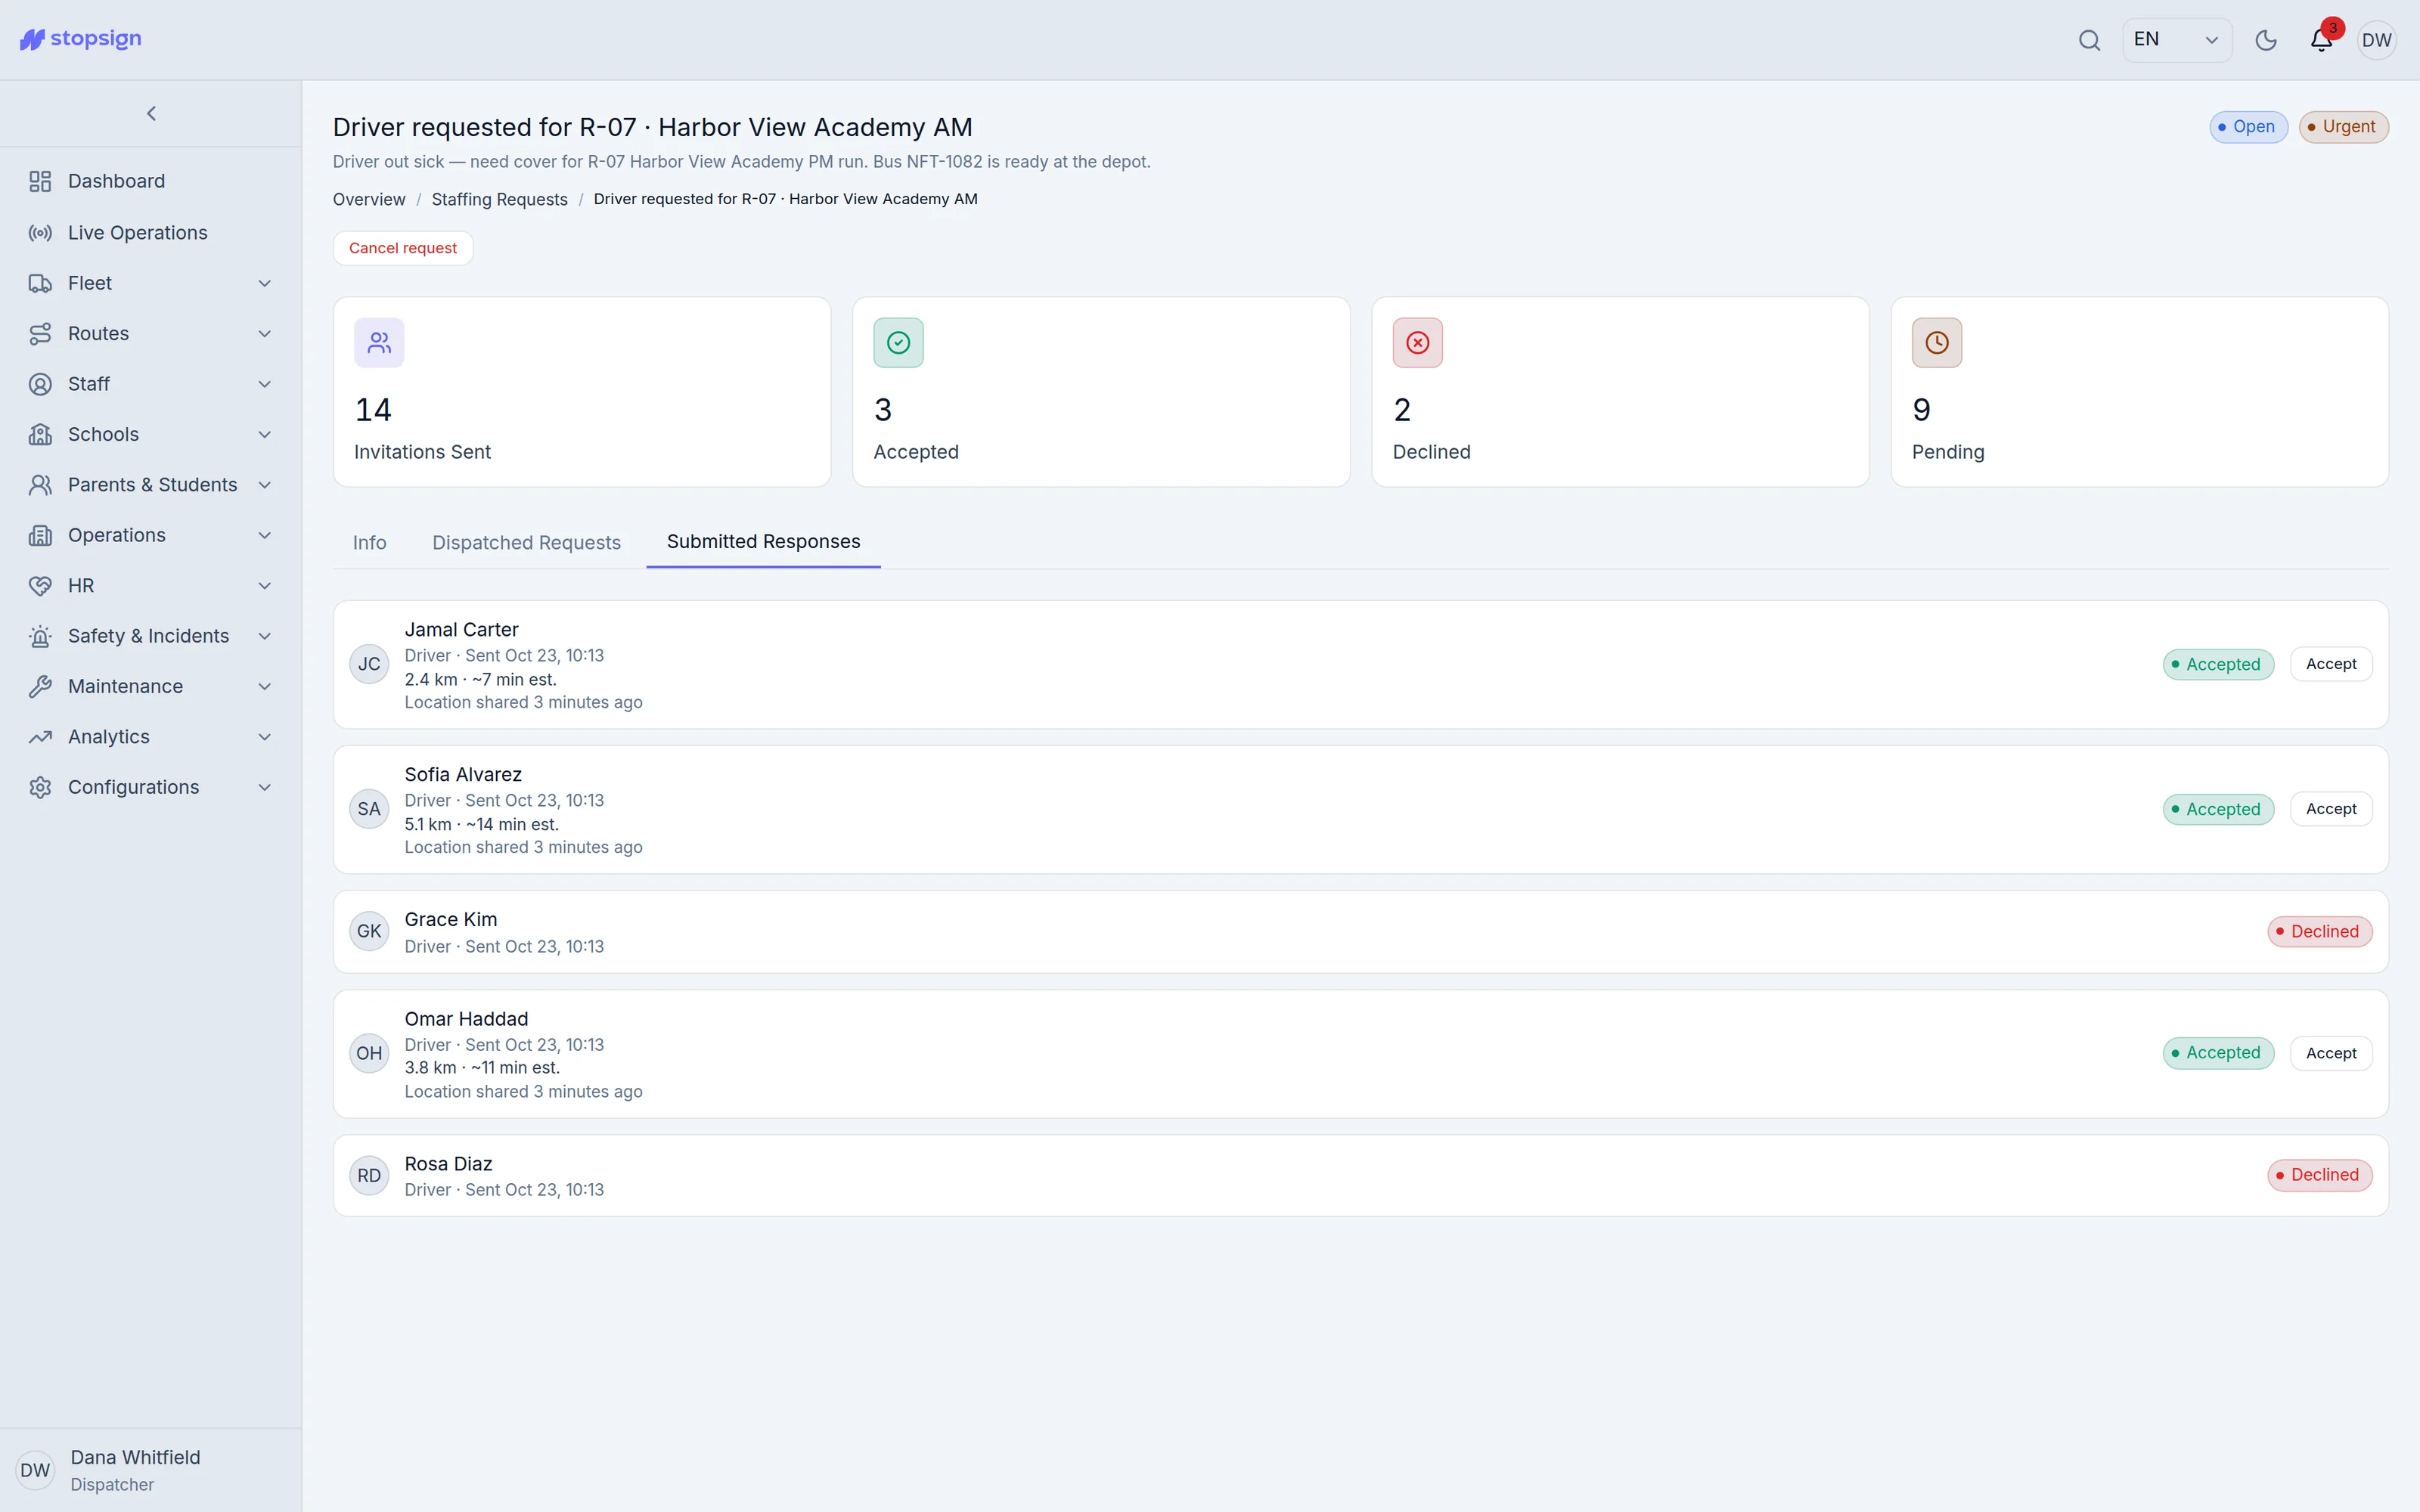Open the DW user avatar menu
This screenshot has height=1512, width=2420.
click(x=2376, y=40)
